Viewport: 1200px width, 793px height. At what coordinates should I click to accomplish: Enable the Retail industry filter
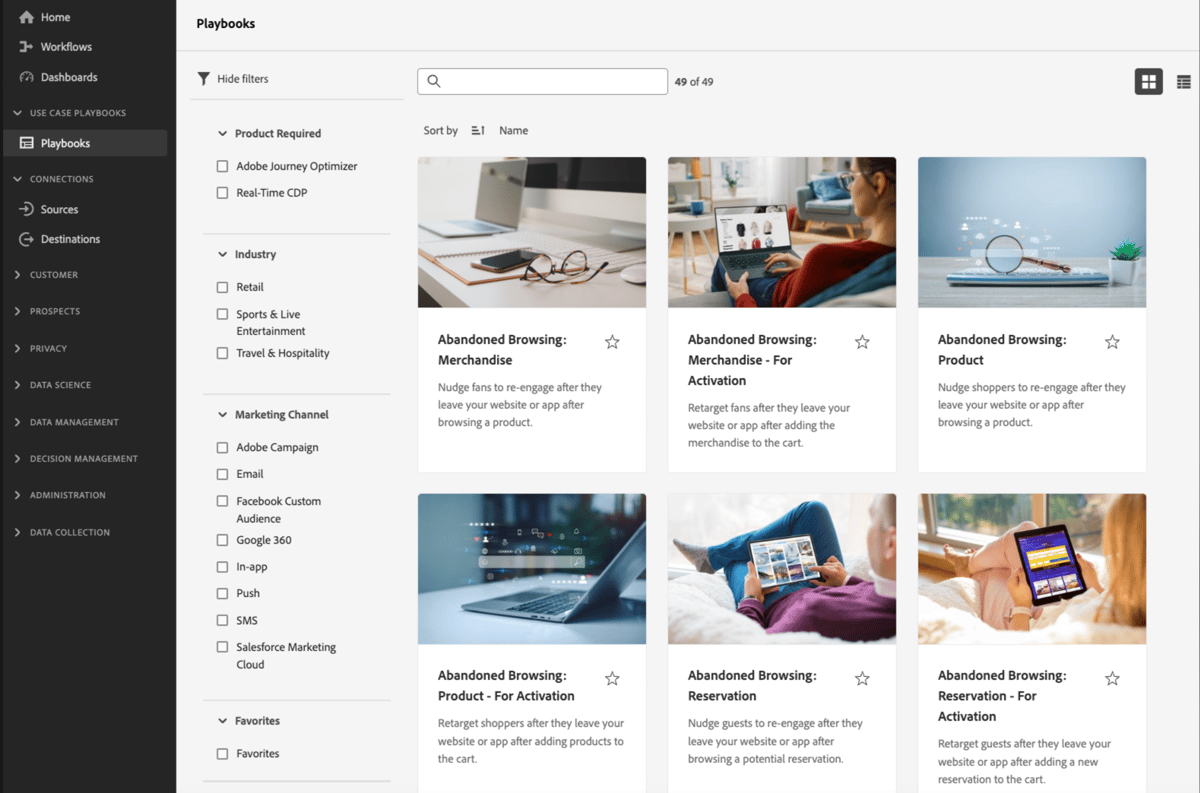pos(222,287)
